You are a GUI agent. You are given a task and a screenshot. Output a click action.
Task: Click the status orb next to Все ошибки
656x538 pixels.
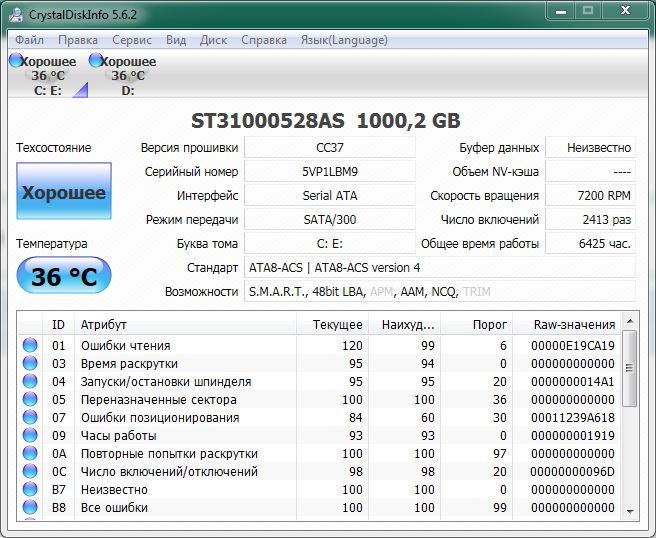[x=30, y=508]
